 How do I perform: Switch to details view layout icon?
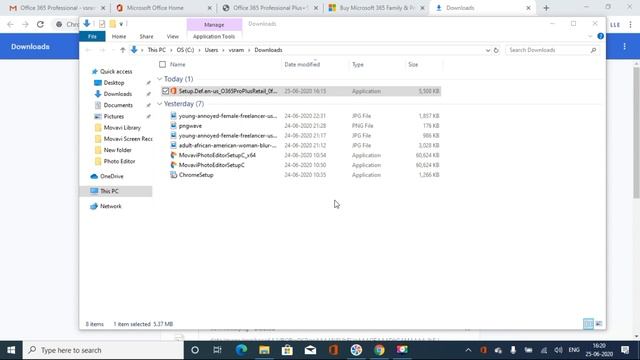588,324
